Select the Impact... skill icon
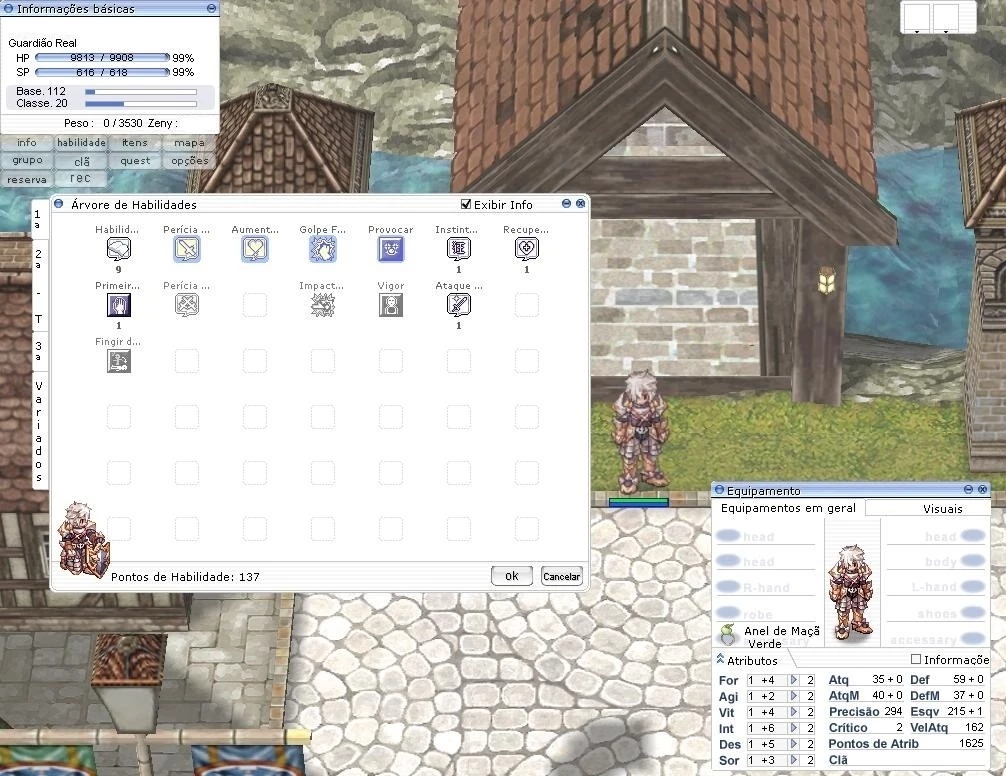The width and height of the screenshot is (1006, 776). (x=323, y=305)
